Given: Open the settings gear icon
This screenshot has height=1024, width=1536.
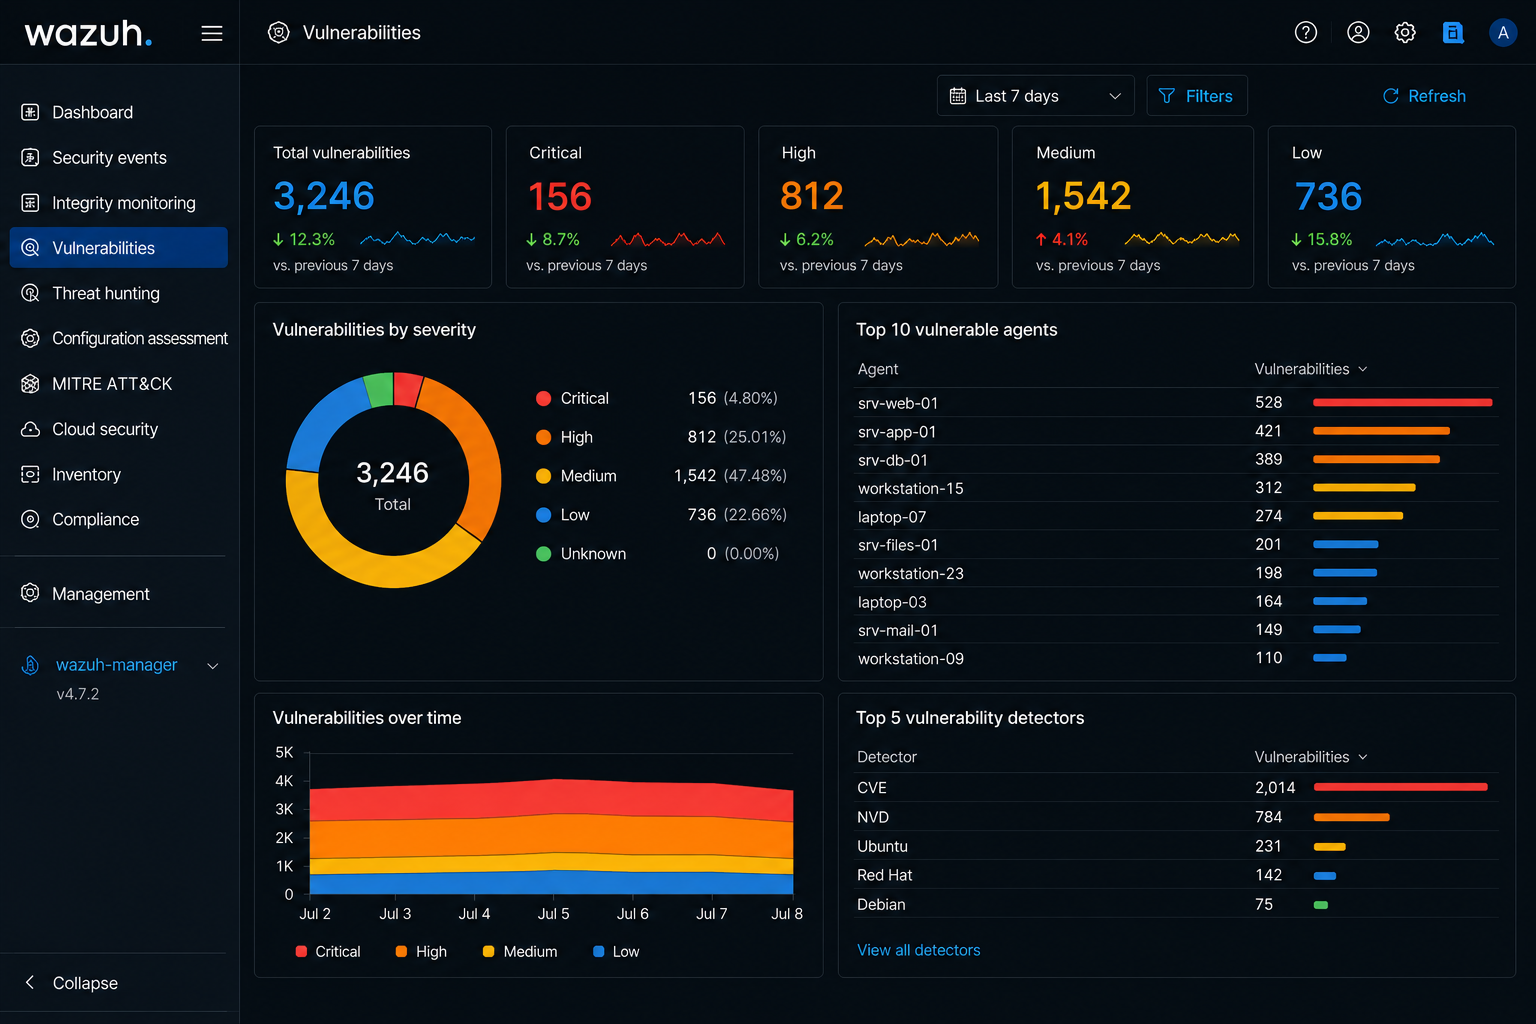Looking at the screenshot, I should point(1405,33).
